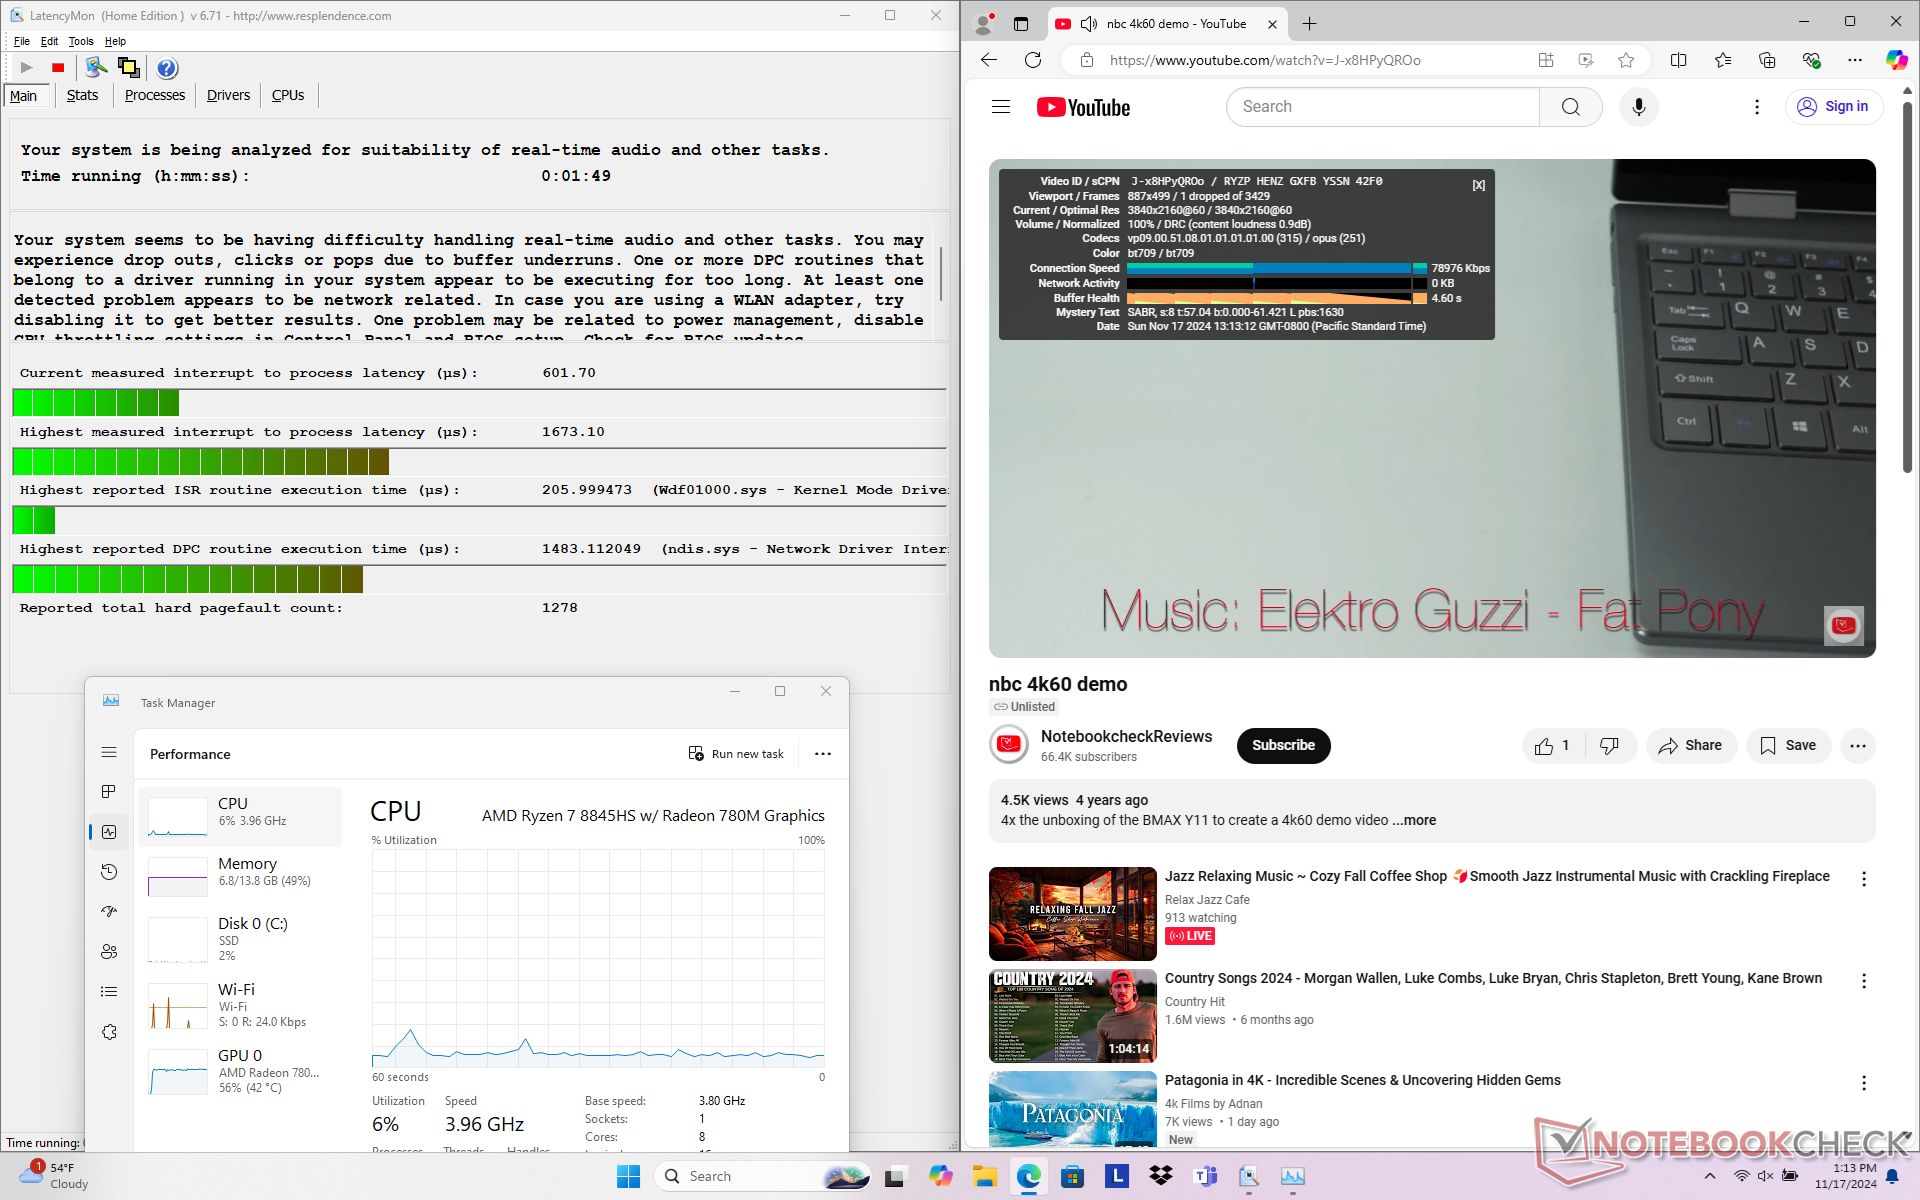The height and width of the screenshot is (1200, 1920).
Task: Open Task Manager Startup apps sidebar icon
Action: pos(110,912)
